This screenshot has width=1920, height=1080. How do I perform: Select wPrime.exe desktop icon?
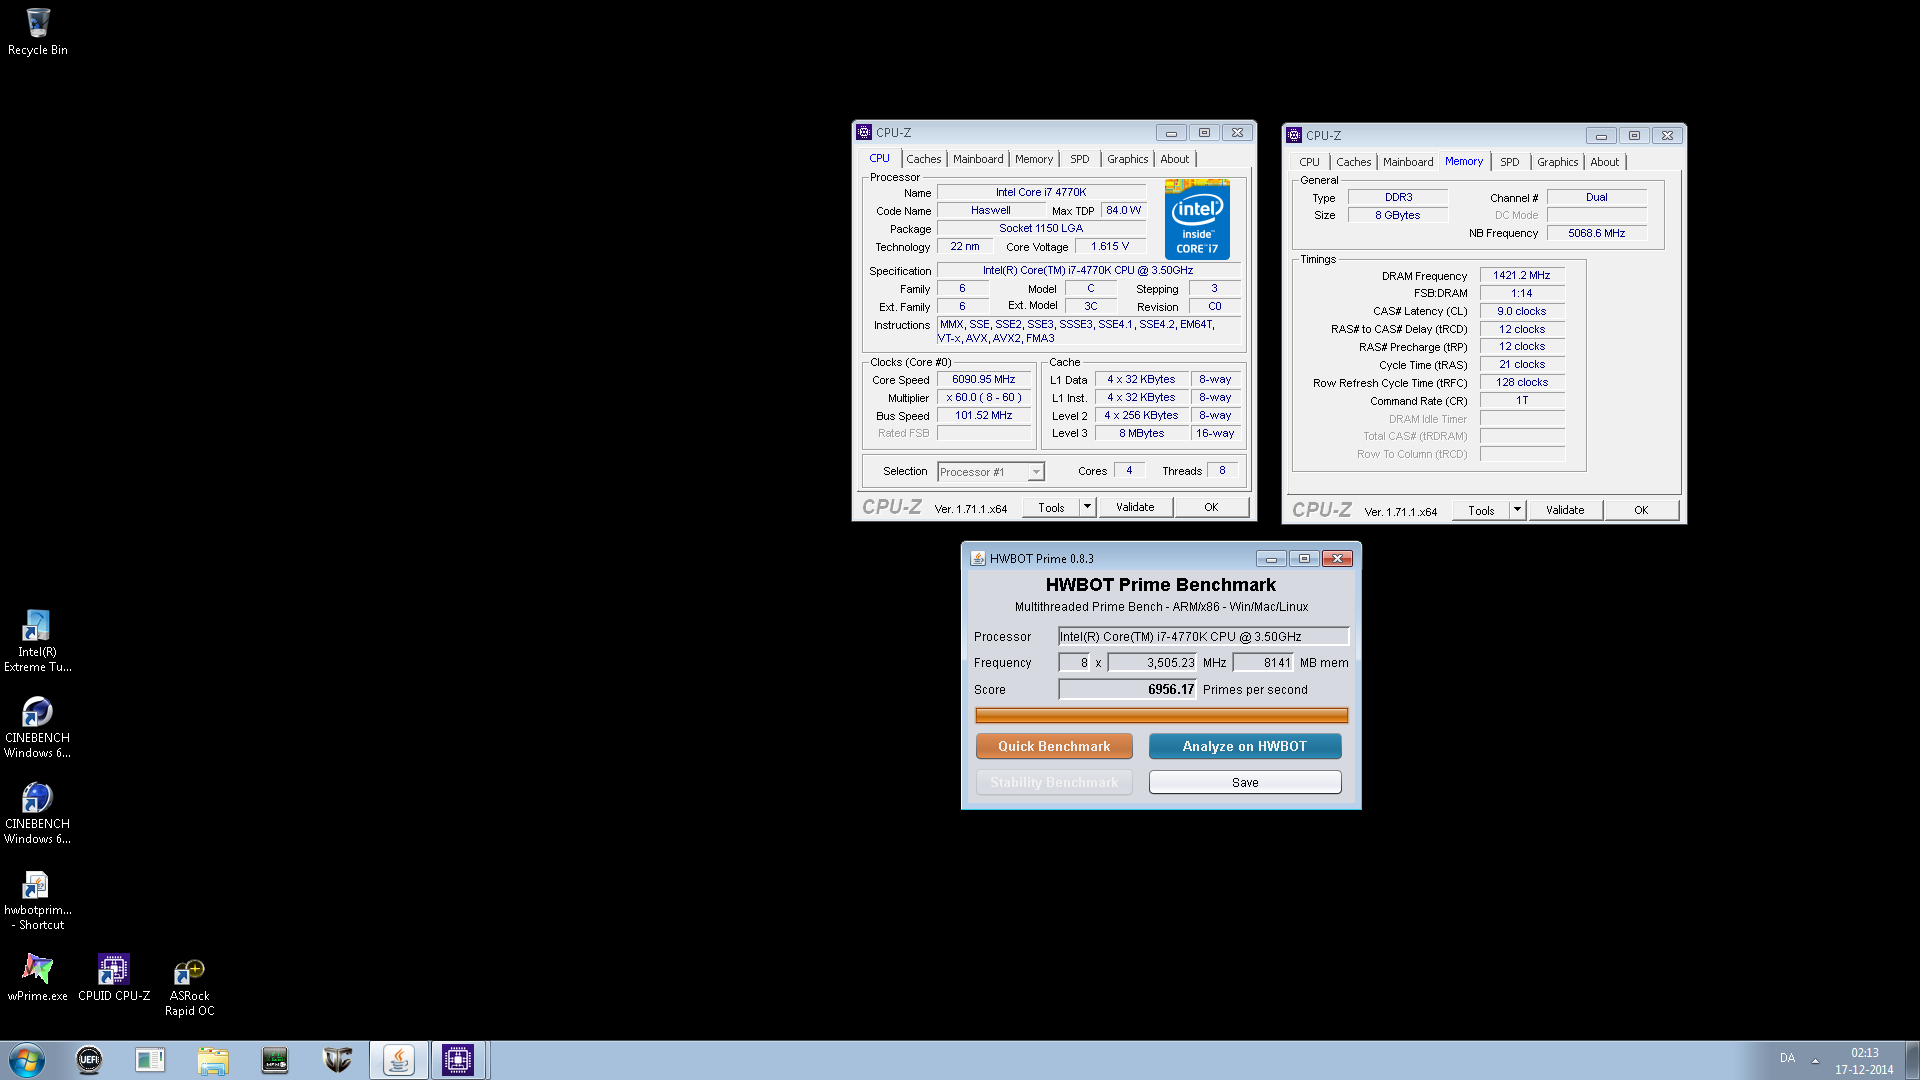click(37, 977)
